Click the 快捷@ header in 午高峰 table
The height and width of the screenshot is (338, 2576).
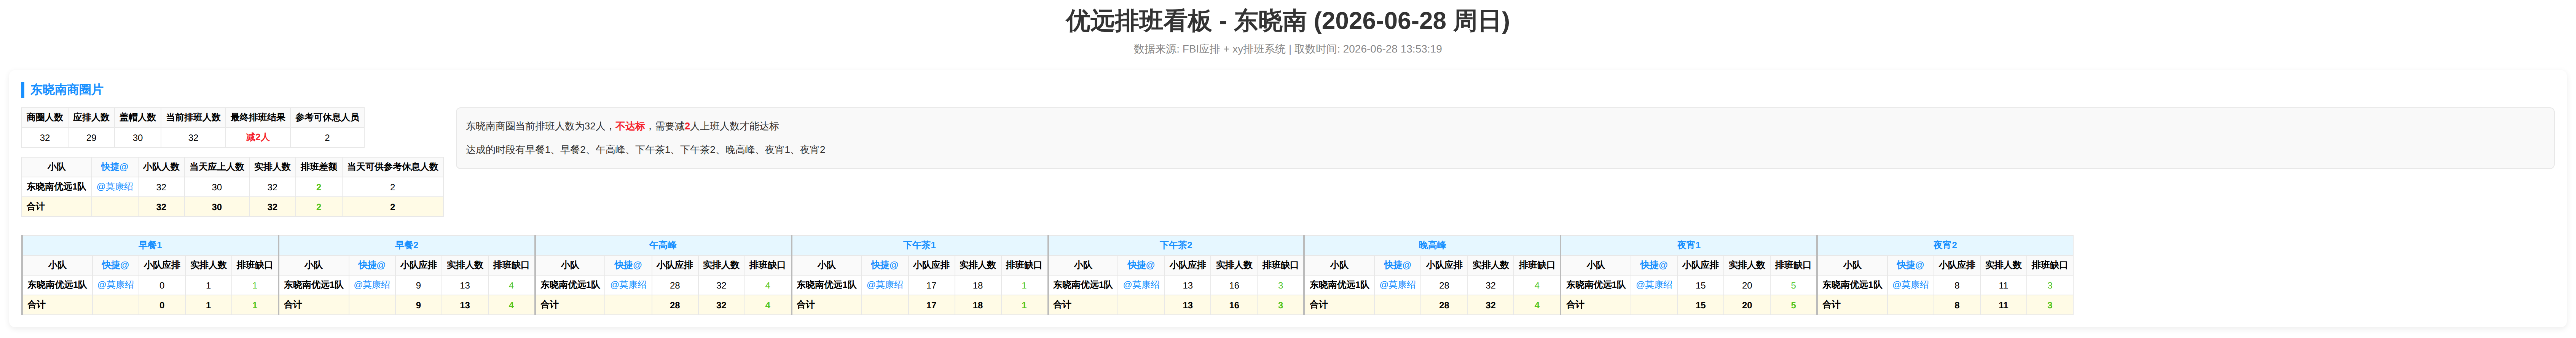628,265
